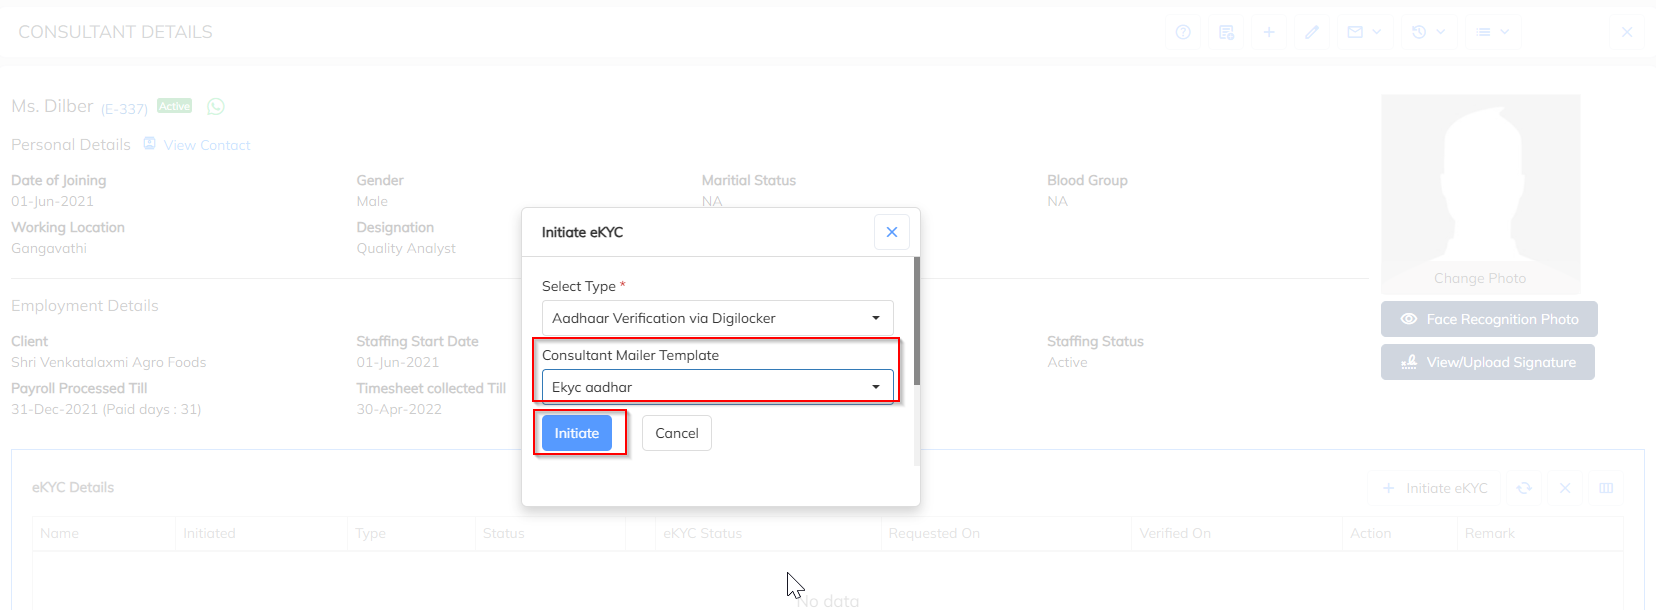Click the pencil edit icon
The image size is (1656, 610).
point(1312,32)
